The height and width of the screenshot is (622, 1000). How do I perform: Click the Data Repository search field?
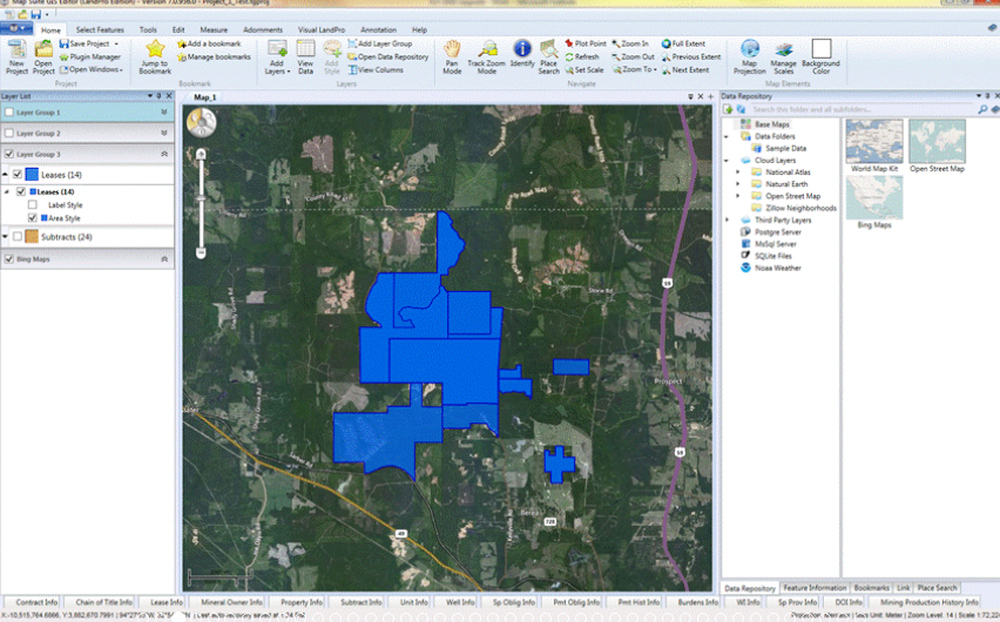tap(862, 110)
